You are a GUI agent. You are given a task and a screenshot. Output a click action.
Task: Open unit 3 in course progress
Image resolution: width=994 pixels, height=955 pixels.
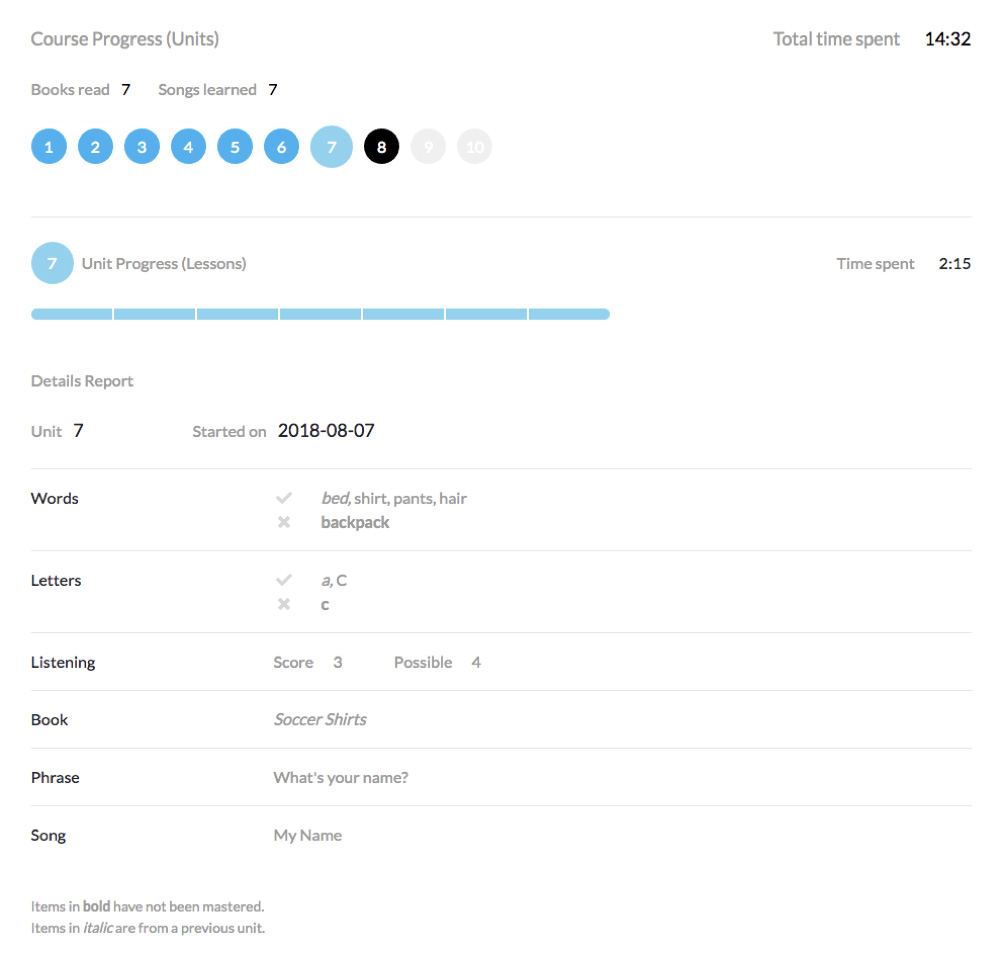[142, 147]
